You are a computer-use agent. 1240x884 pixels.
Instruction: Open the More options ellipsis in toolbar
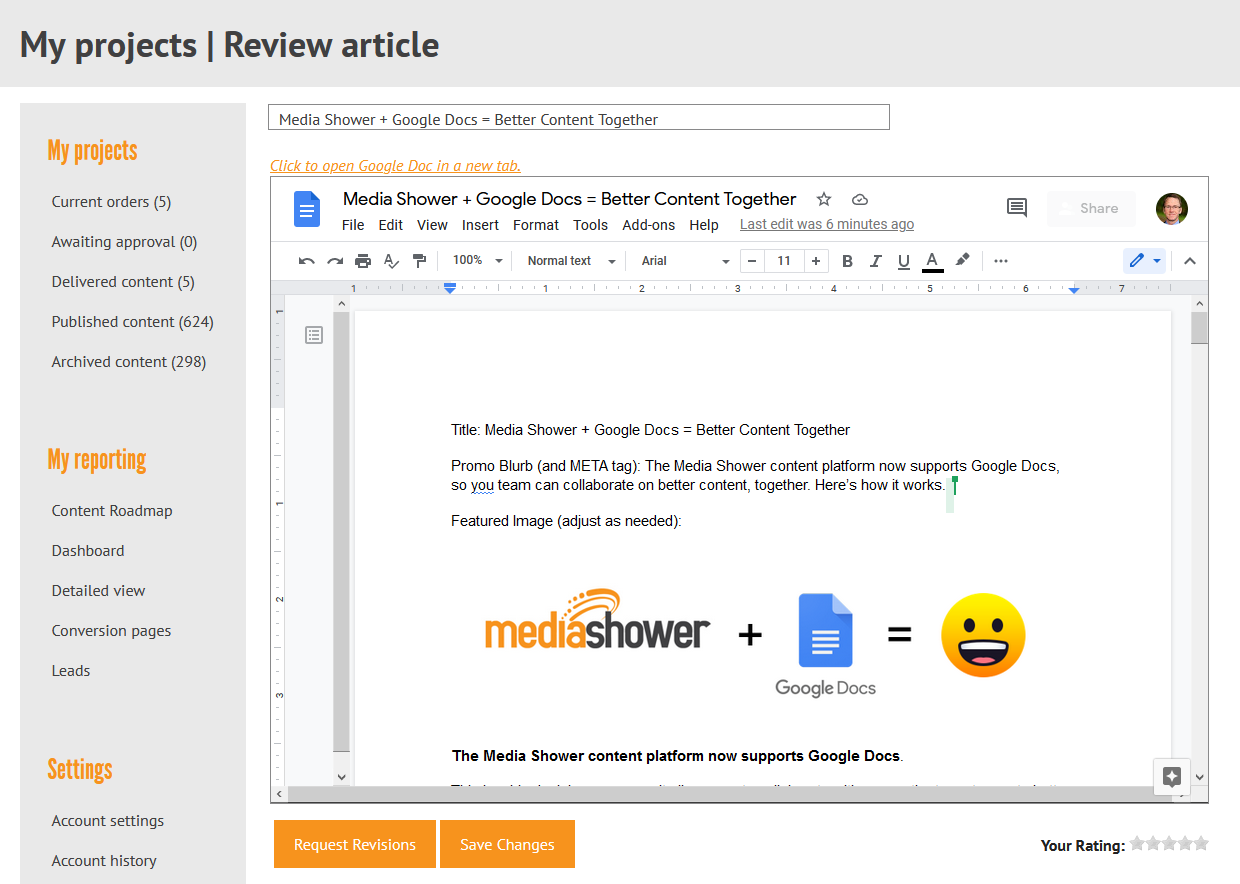[x=1001, y=261]
